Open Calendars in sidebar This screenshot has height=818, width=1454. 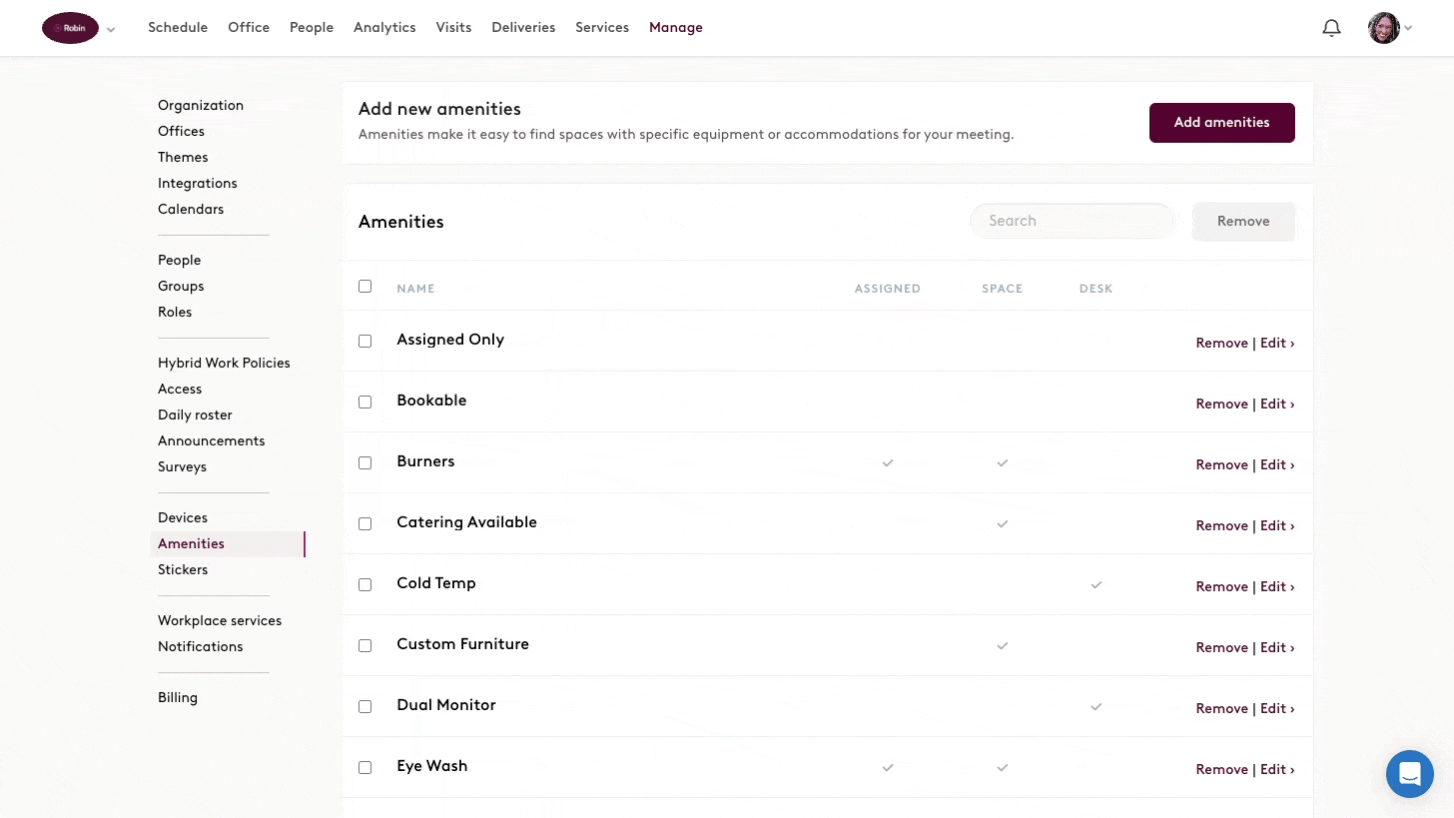coord(191,209)
